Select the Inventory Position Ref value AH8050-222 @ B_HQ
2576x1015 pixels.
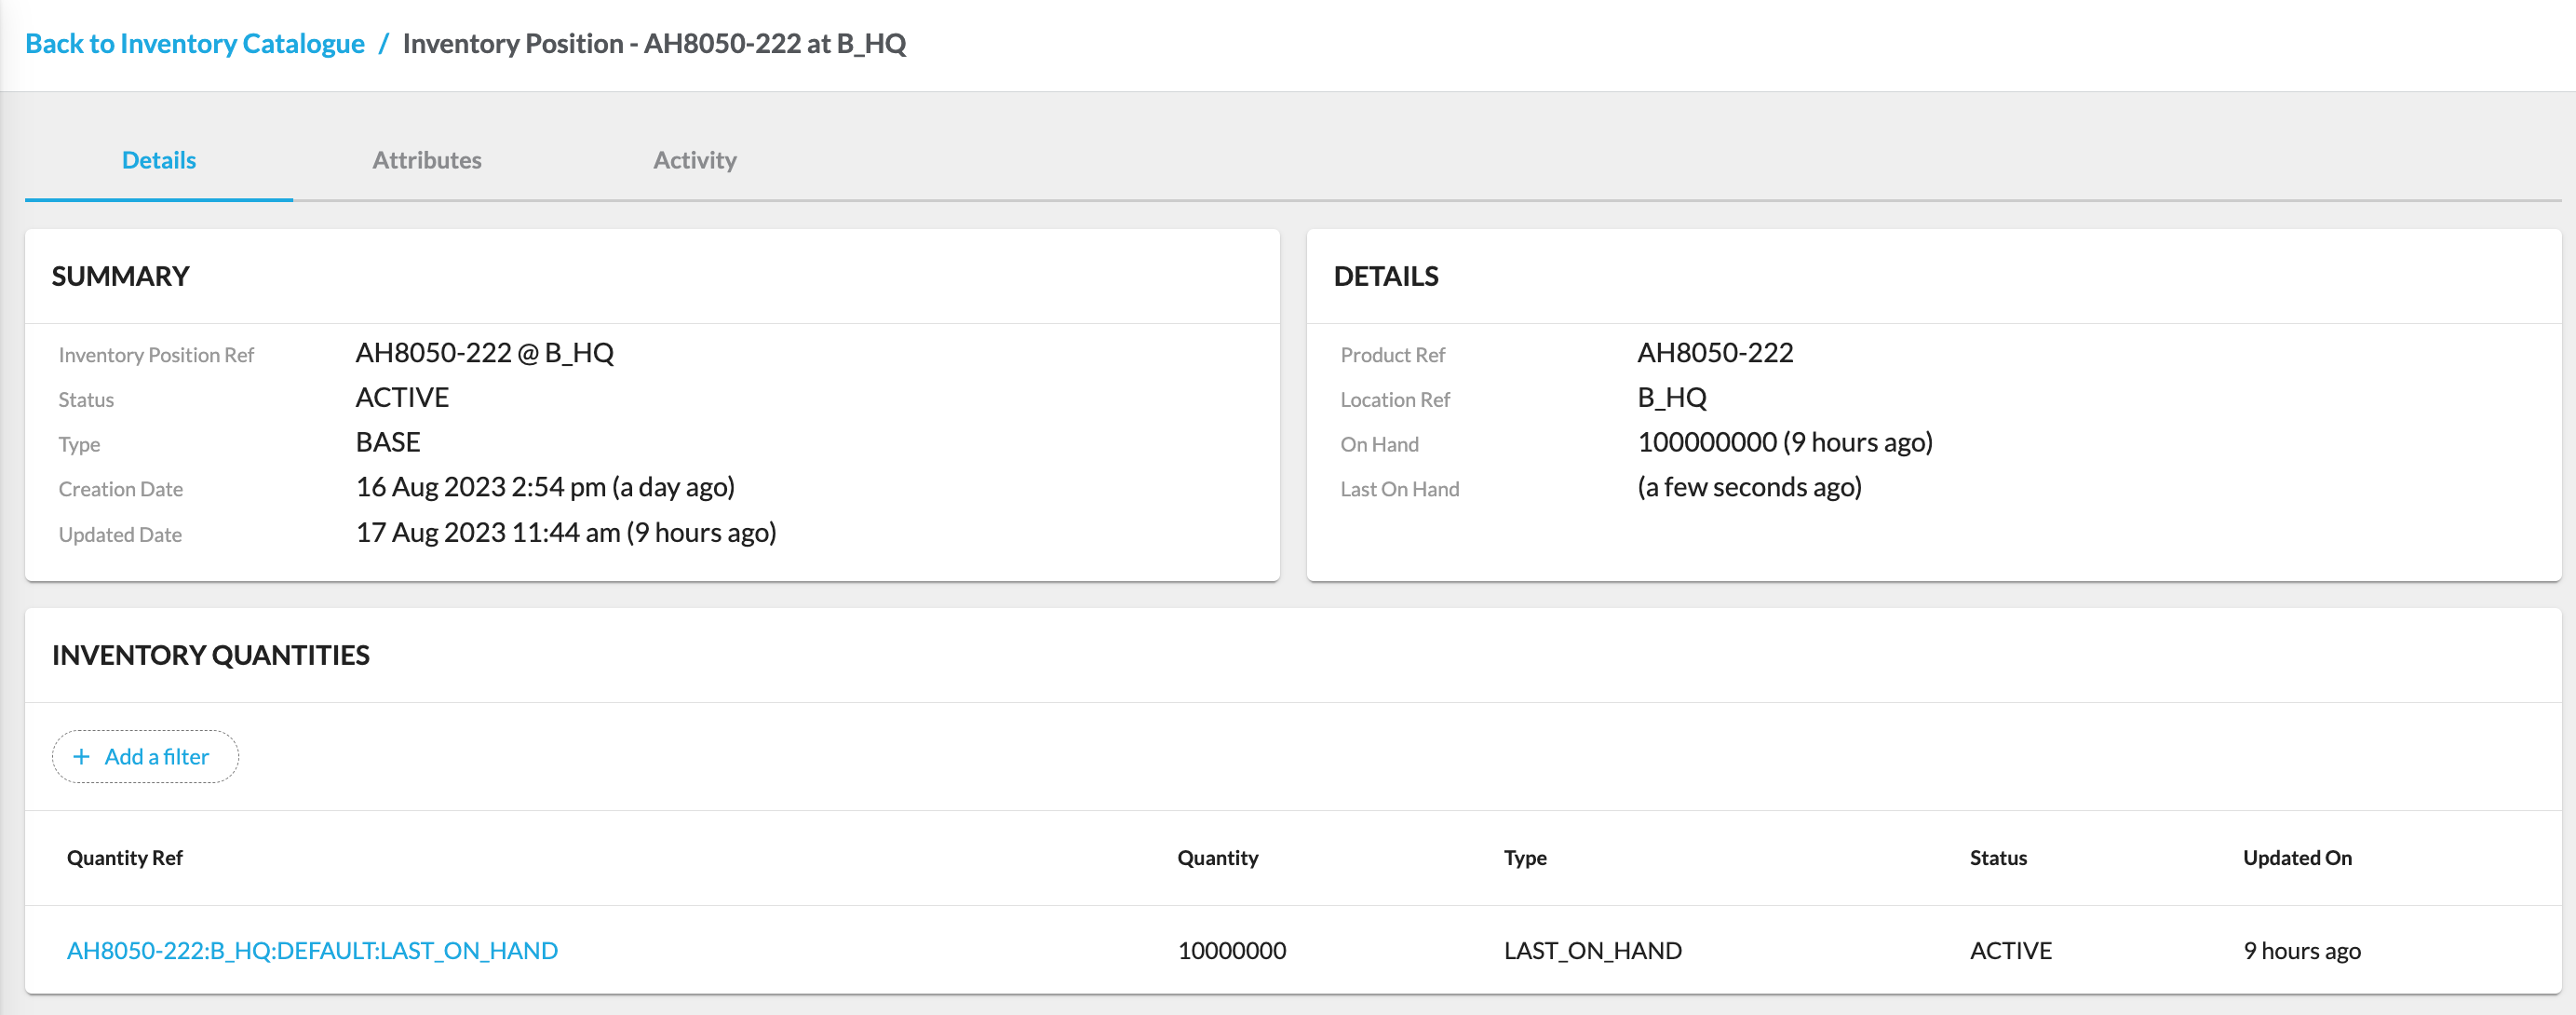tap(486, 352)
